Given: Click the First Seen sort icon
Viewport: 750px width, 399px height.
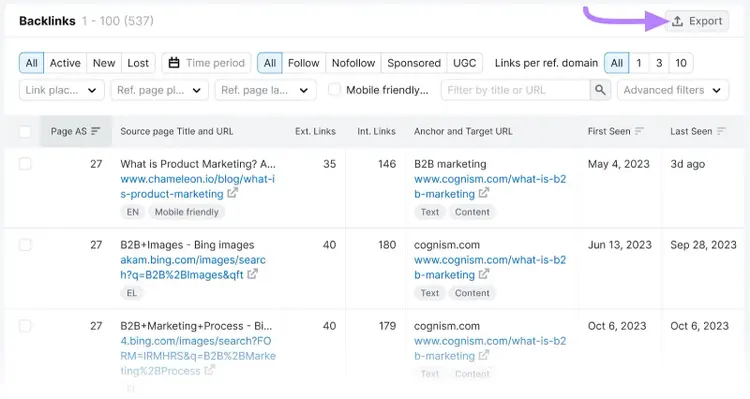Looking at the screenshot, I should click(x=639, y=131).
